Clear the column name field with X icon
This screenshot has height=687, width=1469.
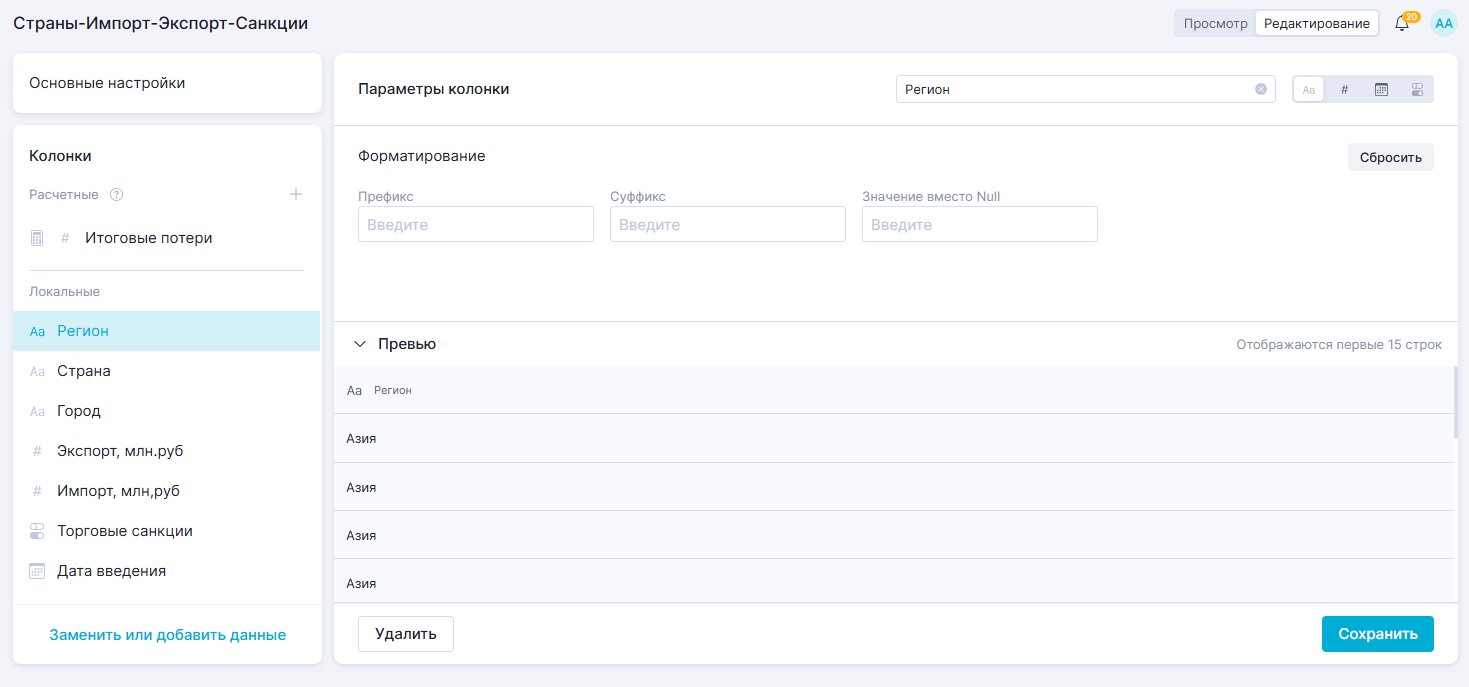[x=1261, y=89]
